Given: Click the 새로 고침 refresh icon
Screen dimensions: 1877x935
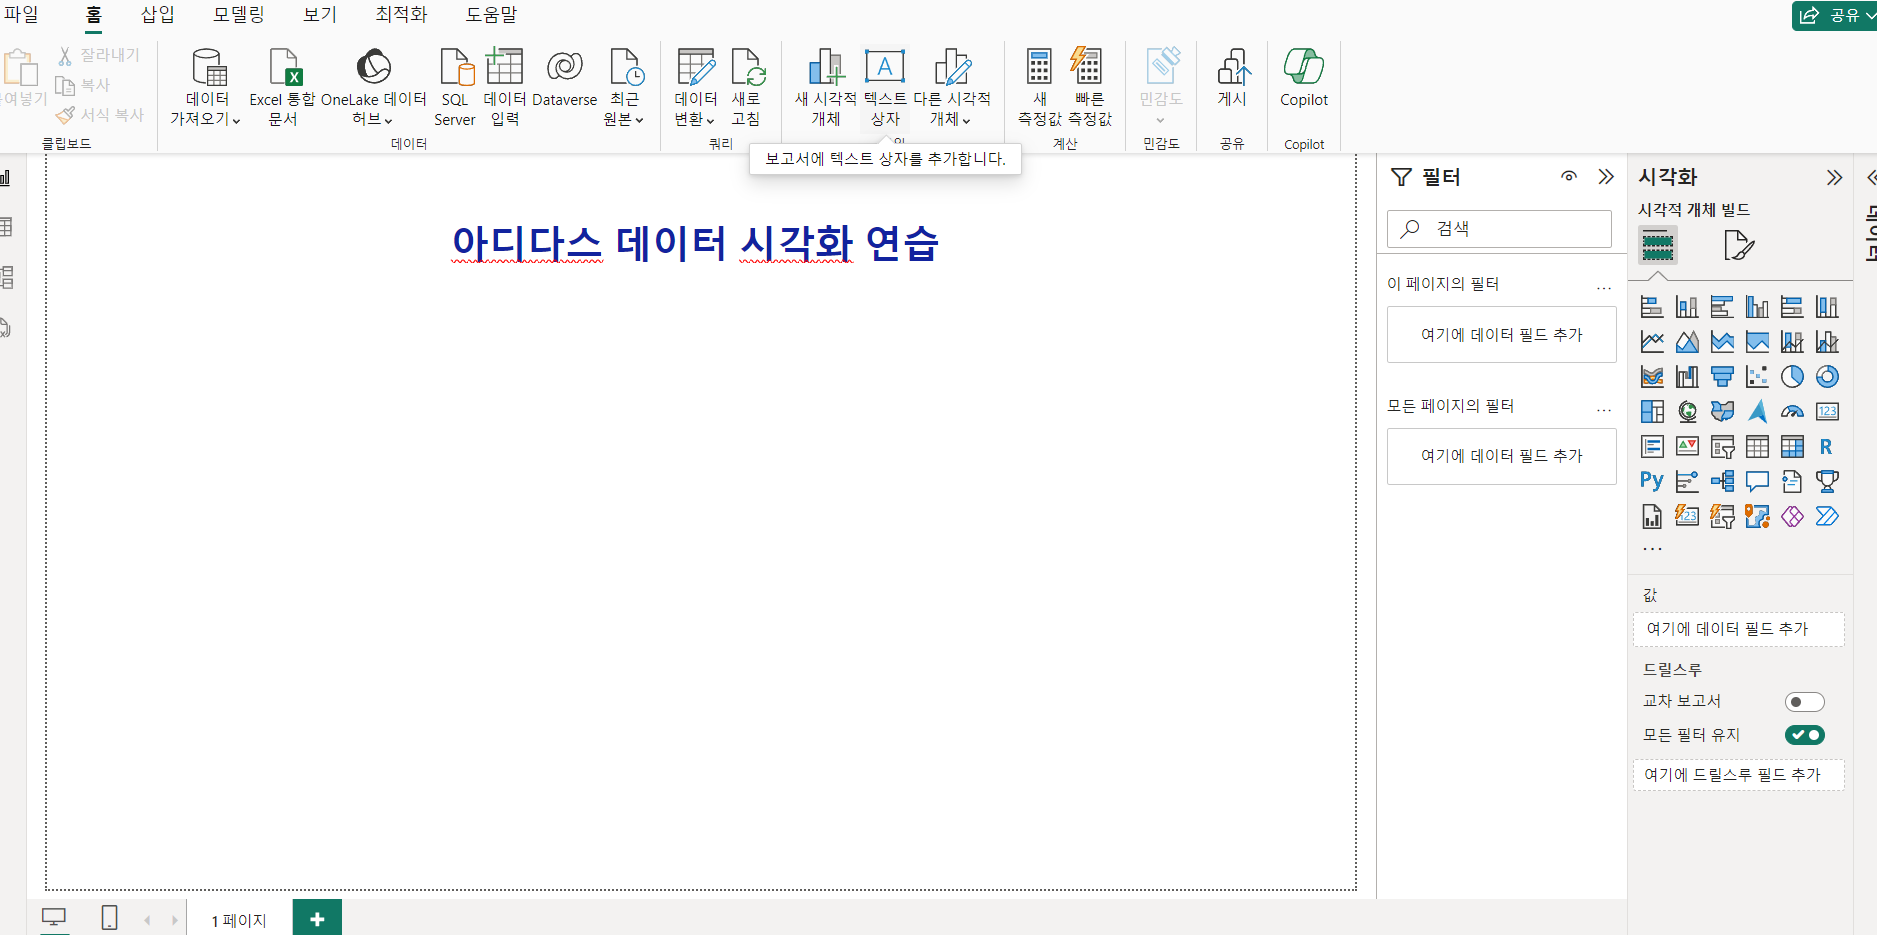Looking at the screenshot, I should 746,88.
